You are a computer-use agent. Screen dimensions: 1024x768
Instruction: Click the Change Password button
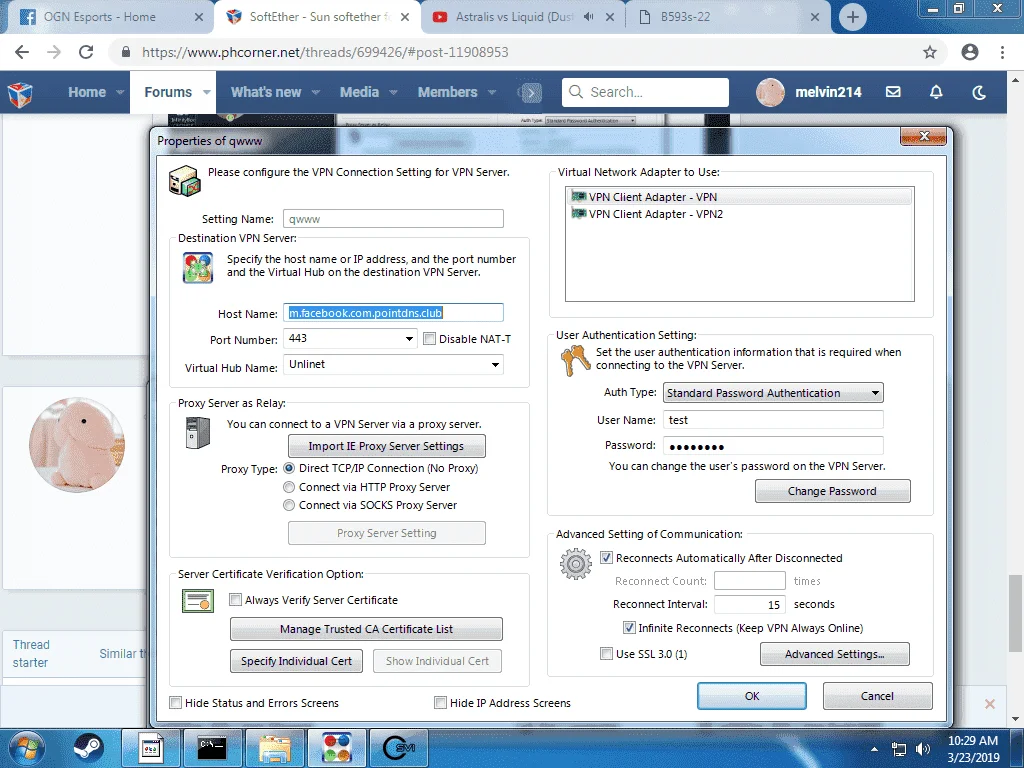[x=833, y=491]
